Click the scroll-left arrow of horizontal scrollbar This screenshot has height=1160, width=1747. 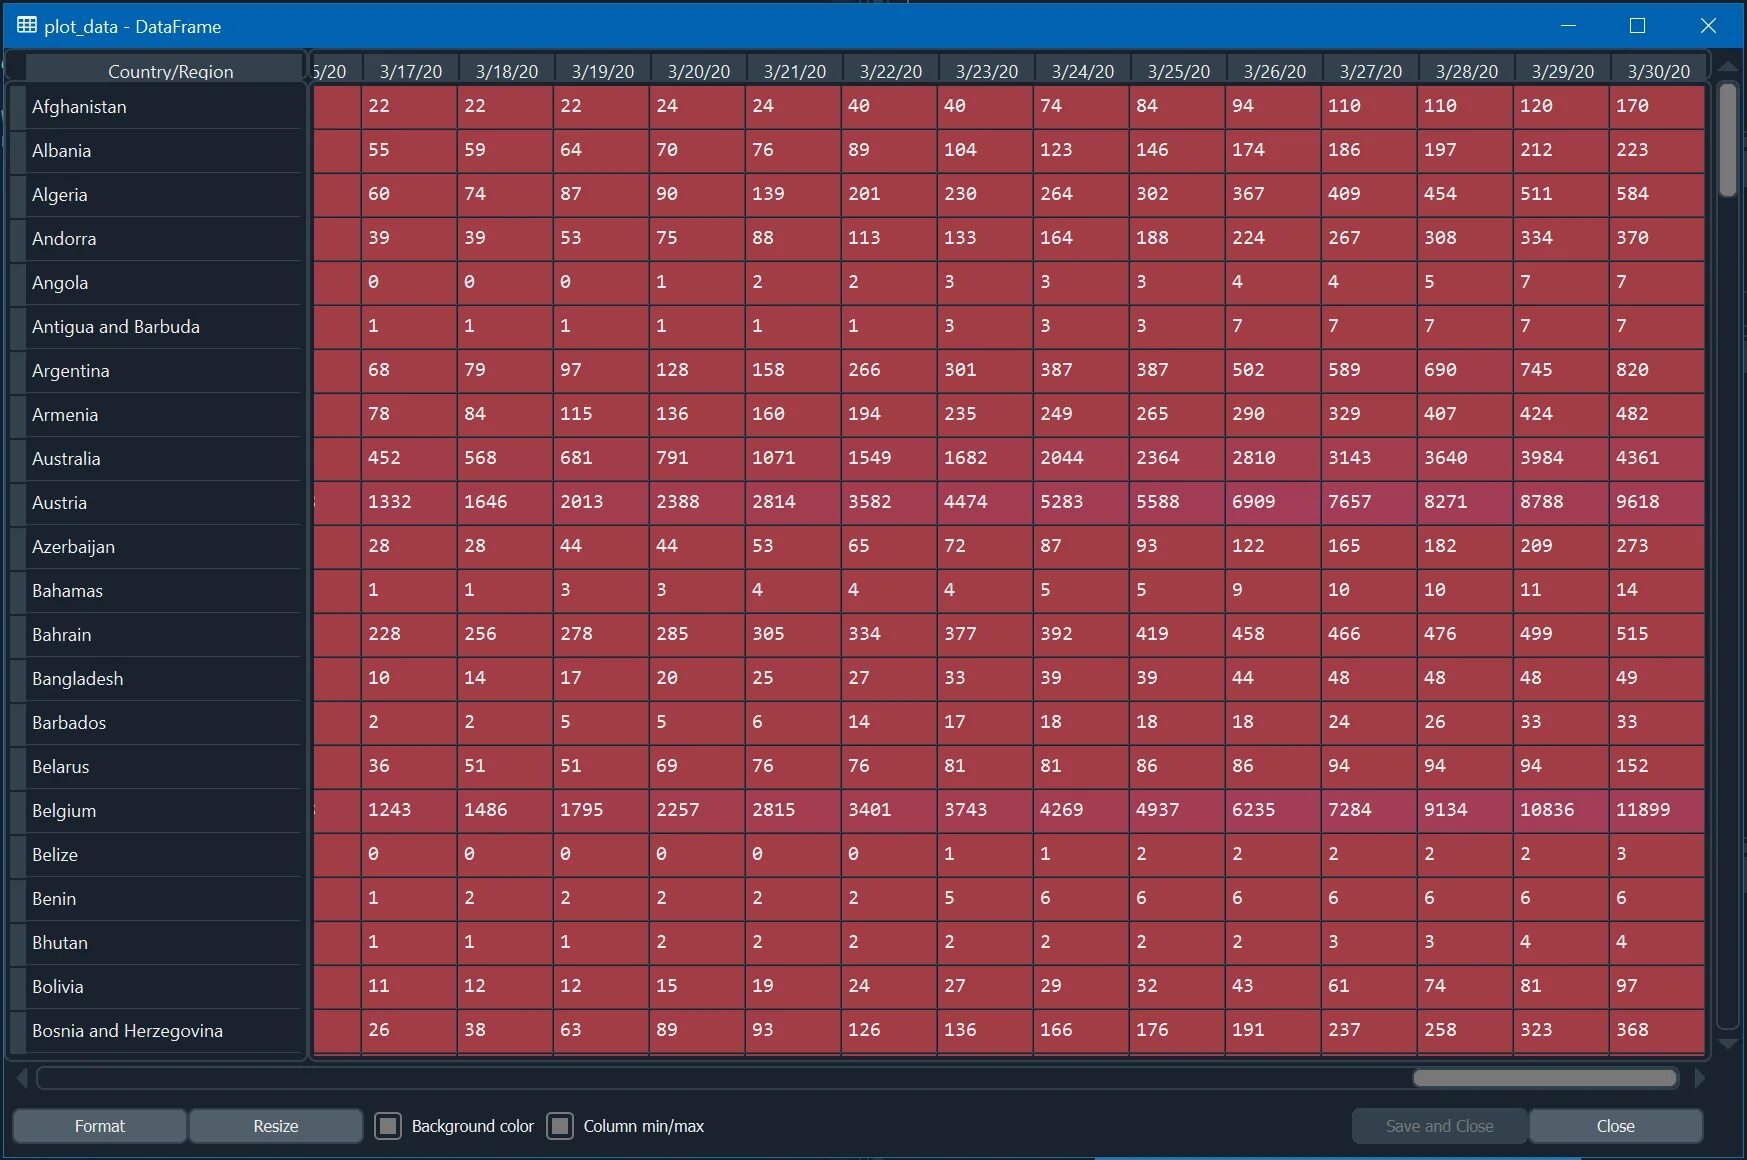pos(22,1078)
